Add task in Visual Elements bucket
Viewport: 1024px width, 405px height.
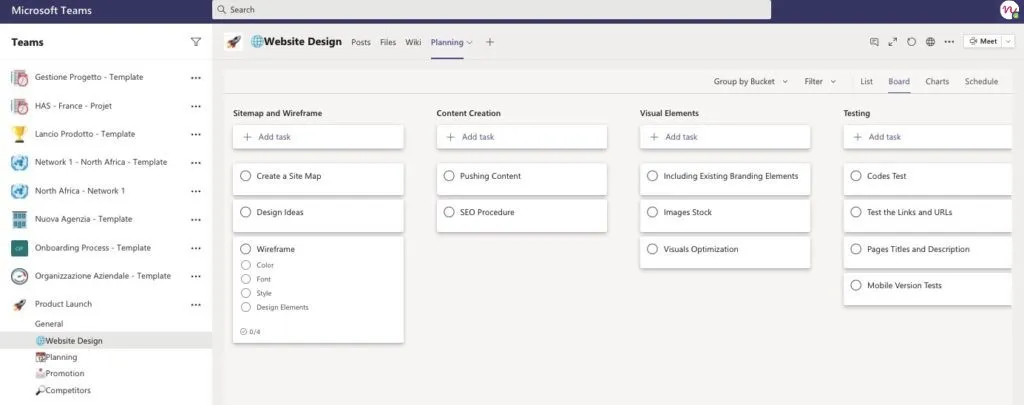725,137
